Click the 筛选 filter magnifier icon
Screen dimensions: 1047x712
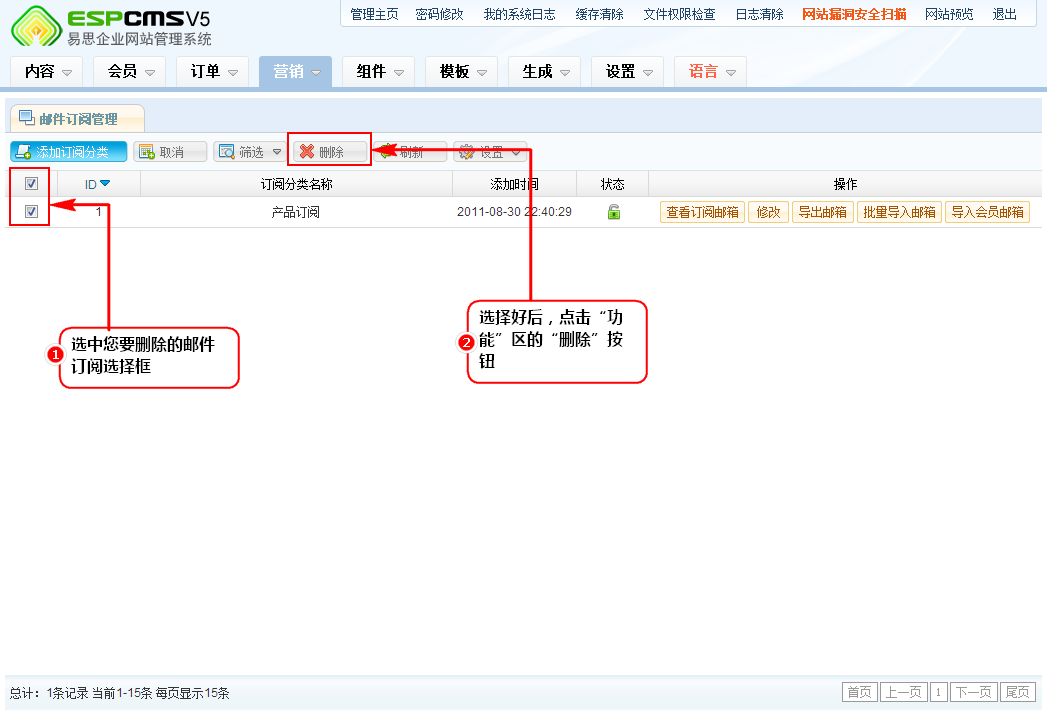pyautogui.click(x=226, y=152)
